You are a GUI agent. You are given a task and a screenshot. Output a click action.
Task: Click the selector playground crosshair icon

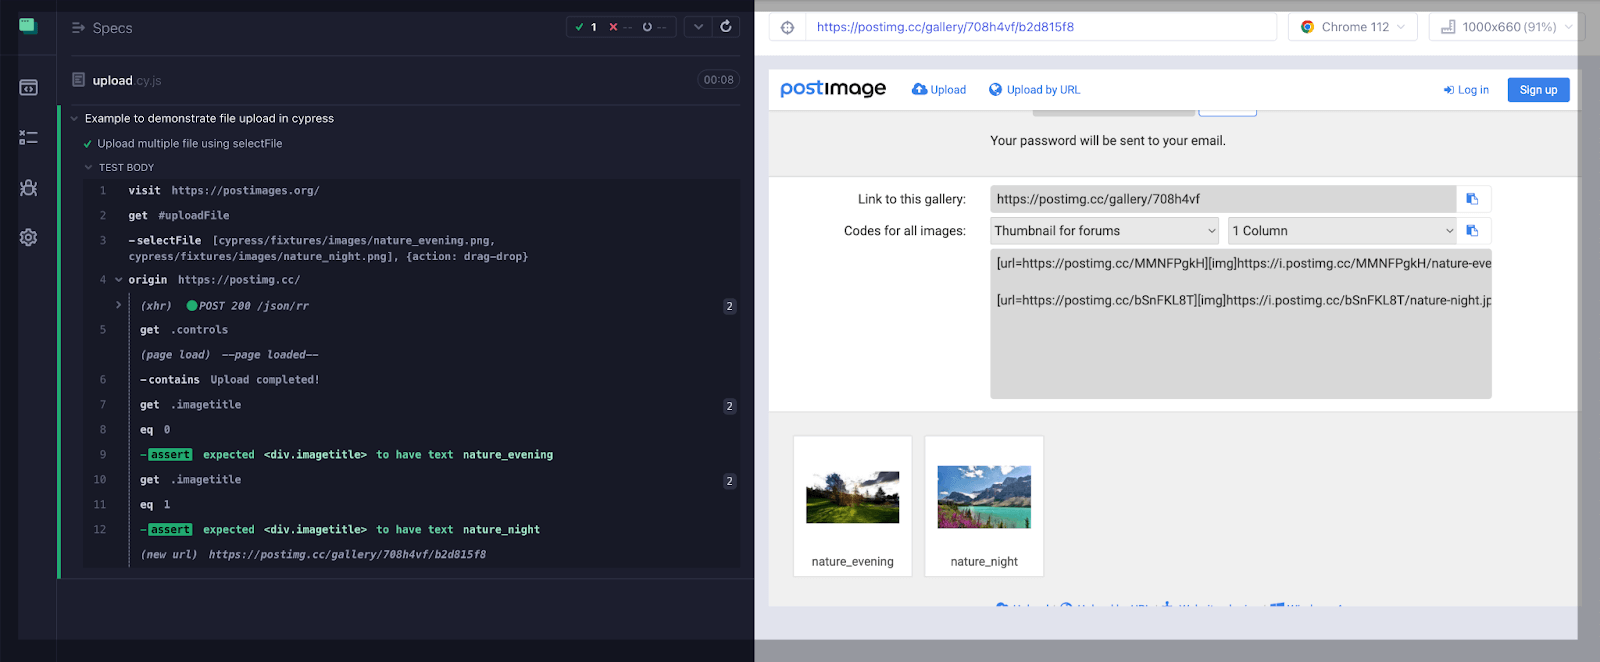tap(788, 27)
